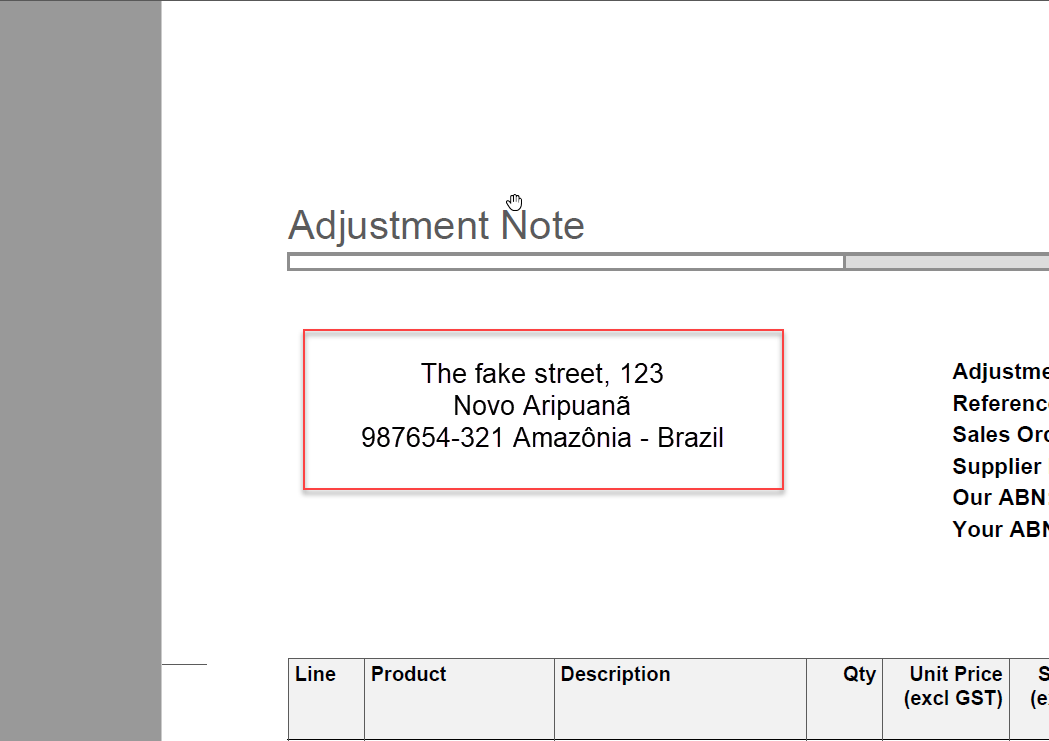Select the address line "The fake street, 123"
The image size is (1049, 741).
click(x=542, y=373)
